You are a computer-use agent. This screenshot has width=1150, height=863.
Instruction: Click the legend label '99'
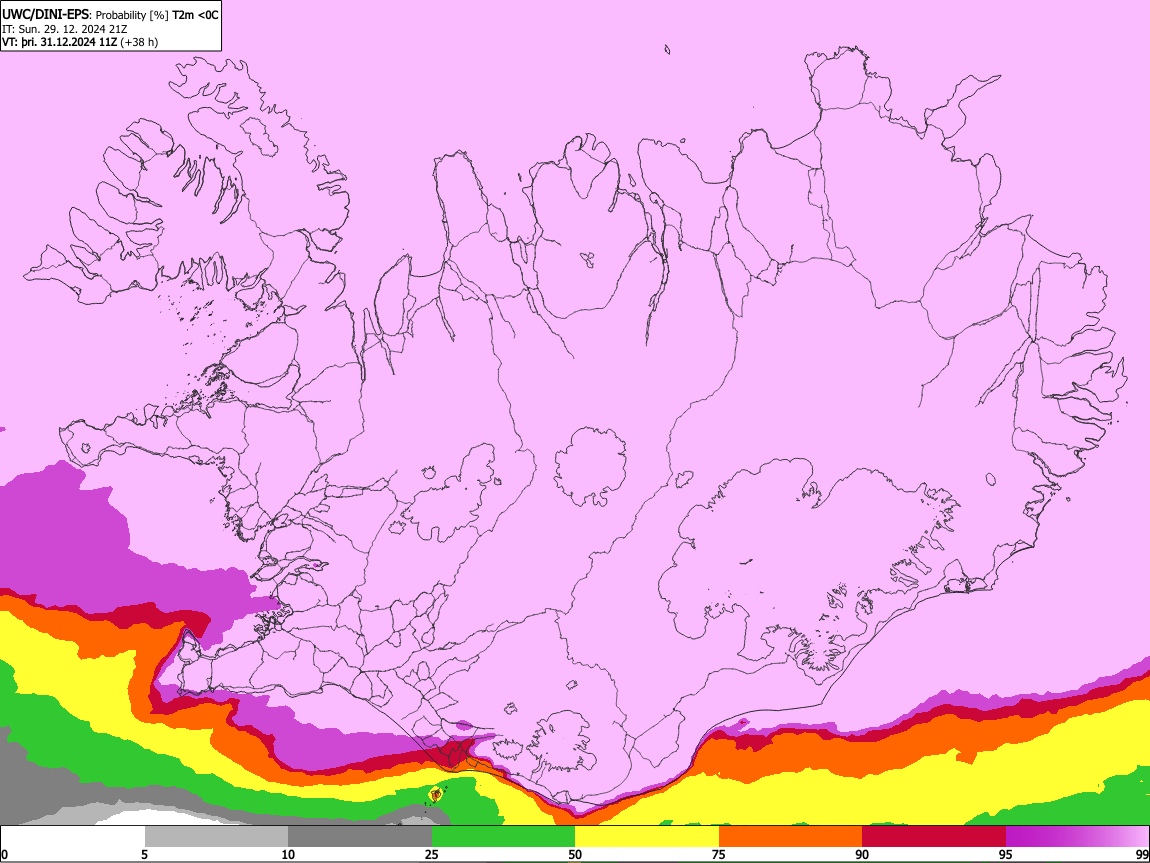(x=1141, y=855)
